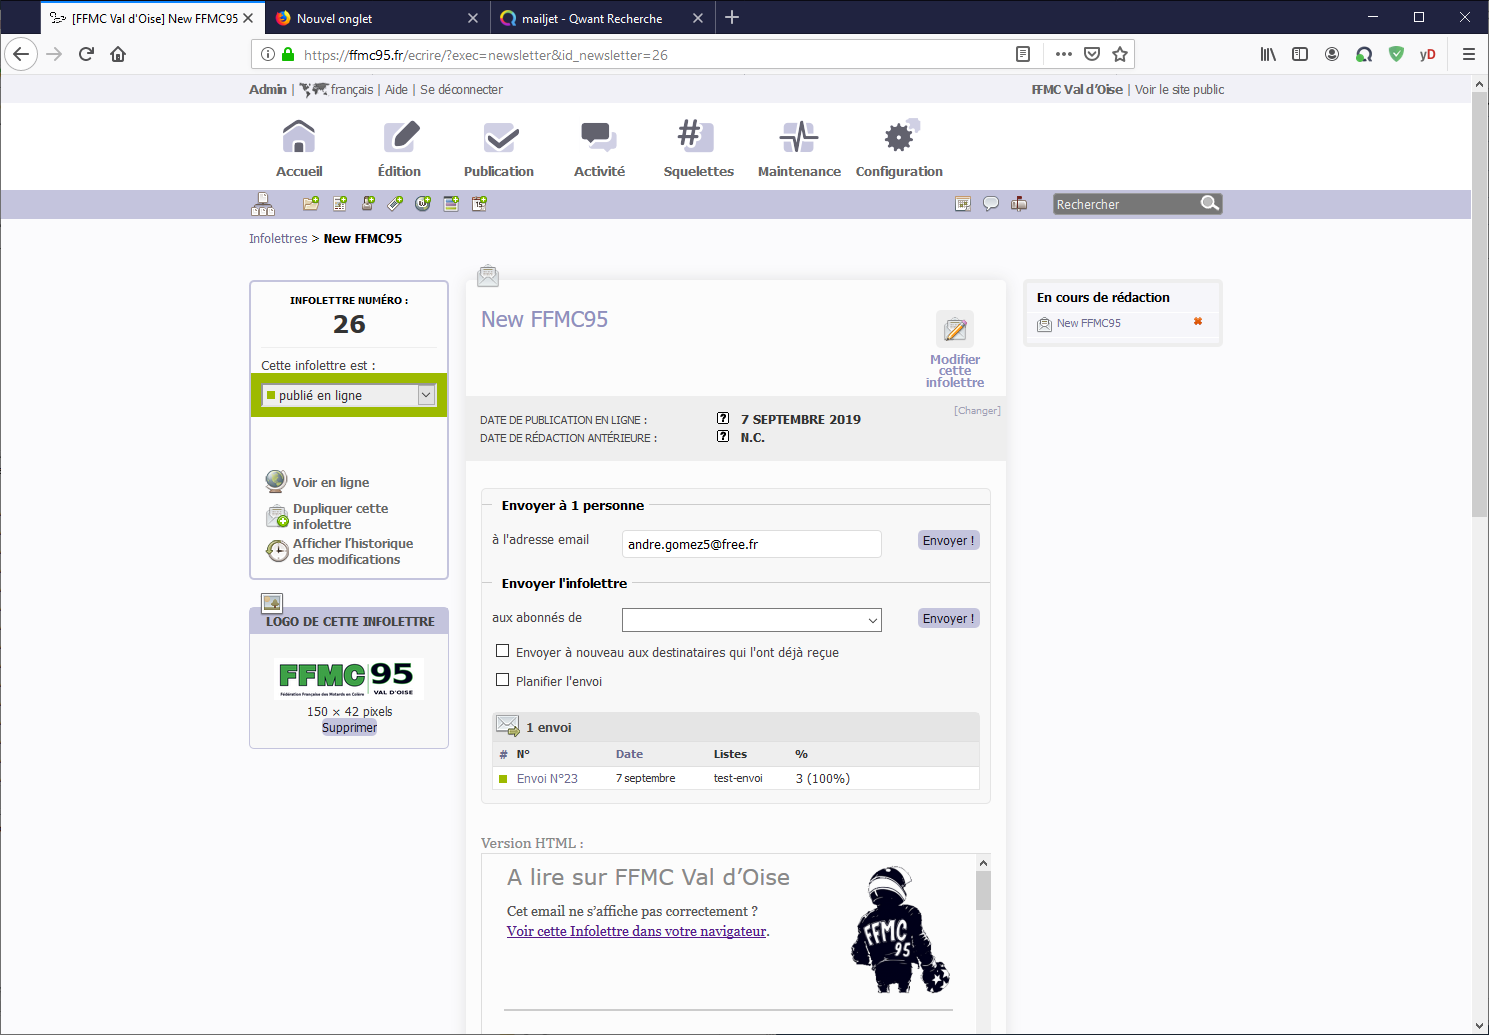1489x1035 pixels.
Task: Click the new referenced site globe icon
Action: point(423,204)
